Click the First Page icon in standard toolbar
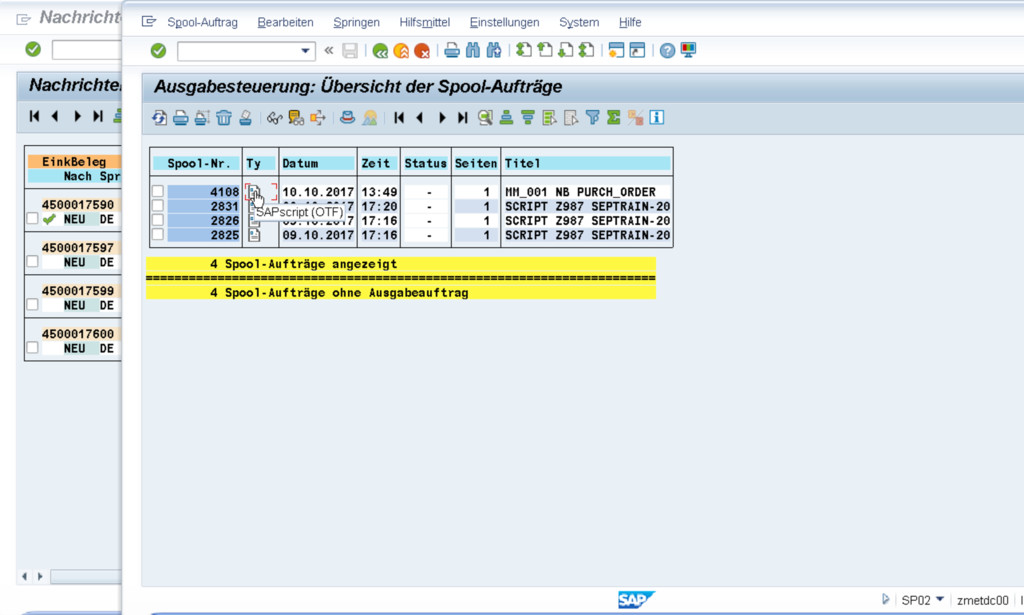 click(524, 50)
